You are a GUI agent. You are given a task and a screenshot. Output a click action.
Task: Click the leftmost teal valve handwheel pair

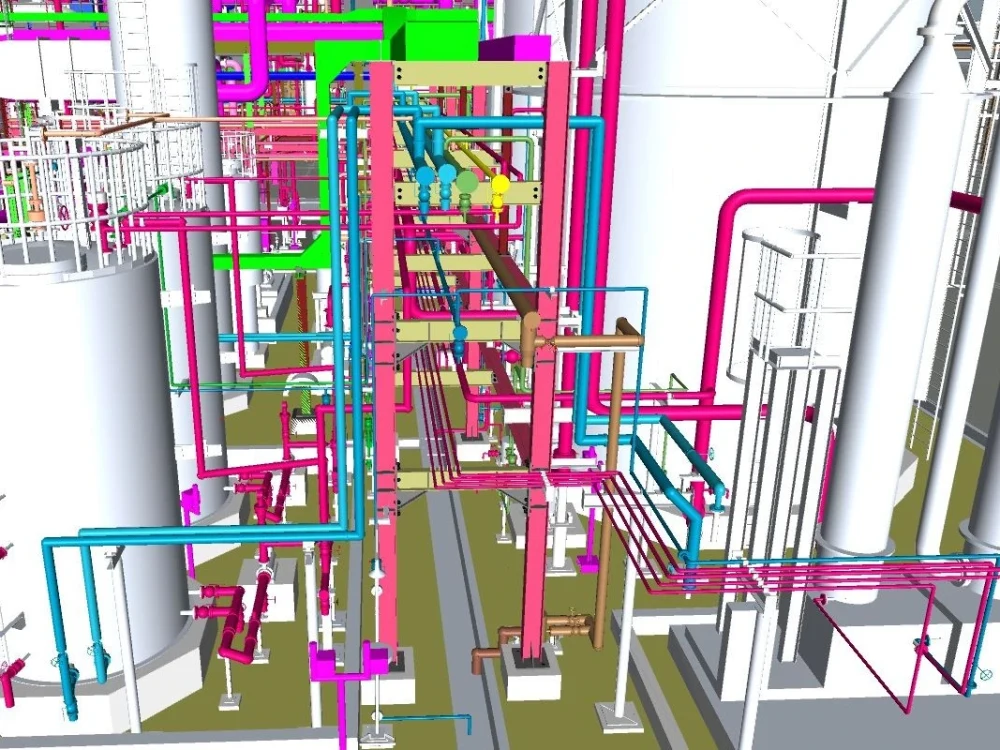coord(425,176)
